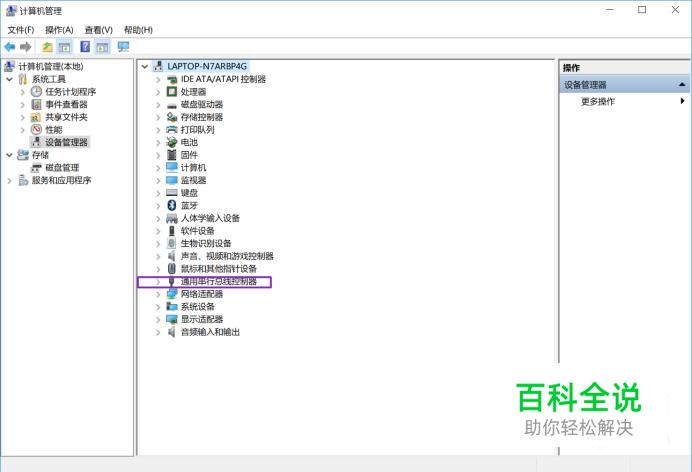Click the scan hardware monitor toolbar icon
The width and height of the screenshot is (692, 472).
click(x=123, y=47)
